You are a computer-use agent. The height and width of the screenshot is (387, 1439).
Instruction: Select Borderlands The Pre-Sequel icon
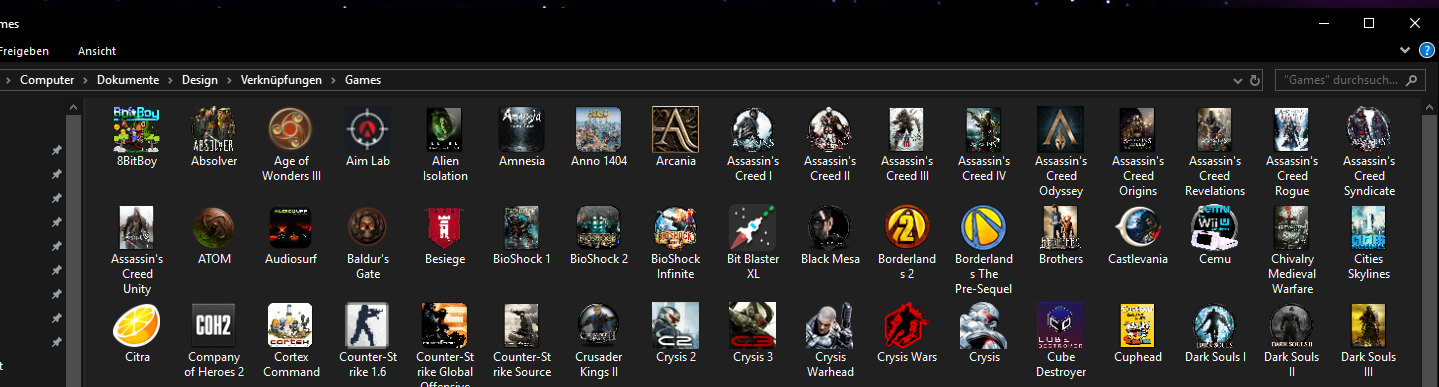coord(984,228)
